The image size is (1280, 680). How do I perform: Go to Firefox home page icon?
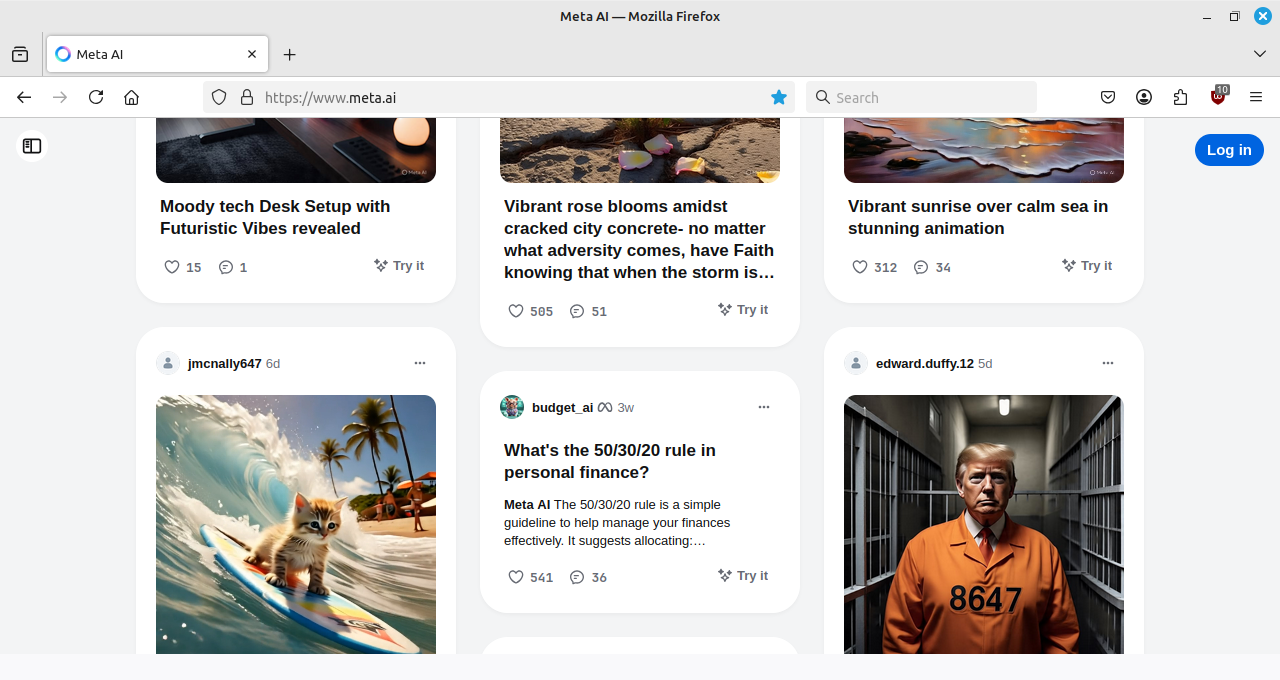click(x=131, y=97)
